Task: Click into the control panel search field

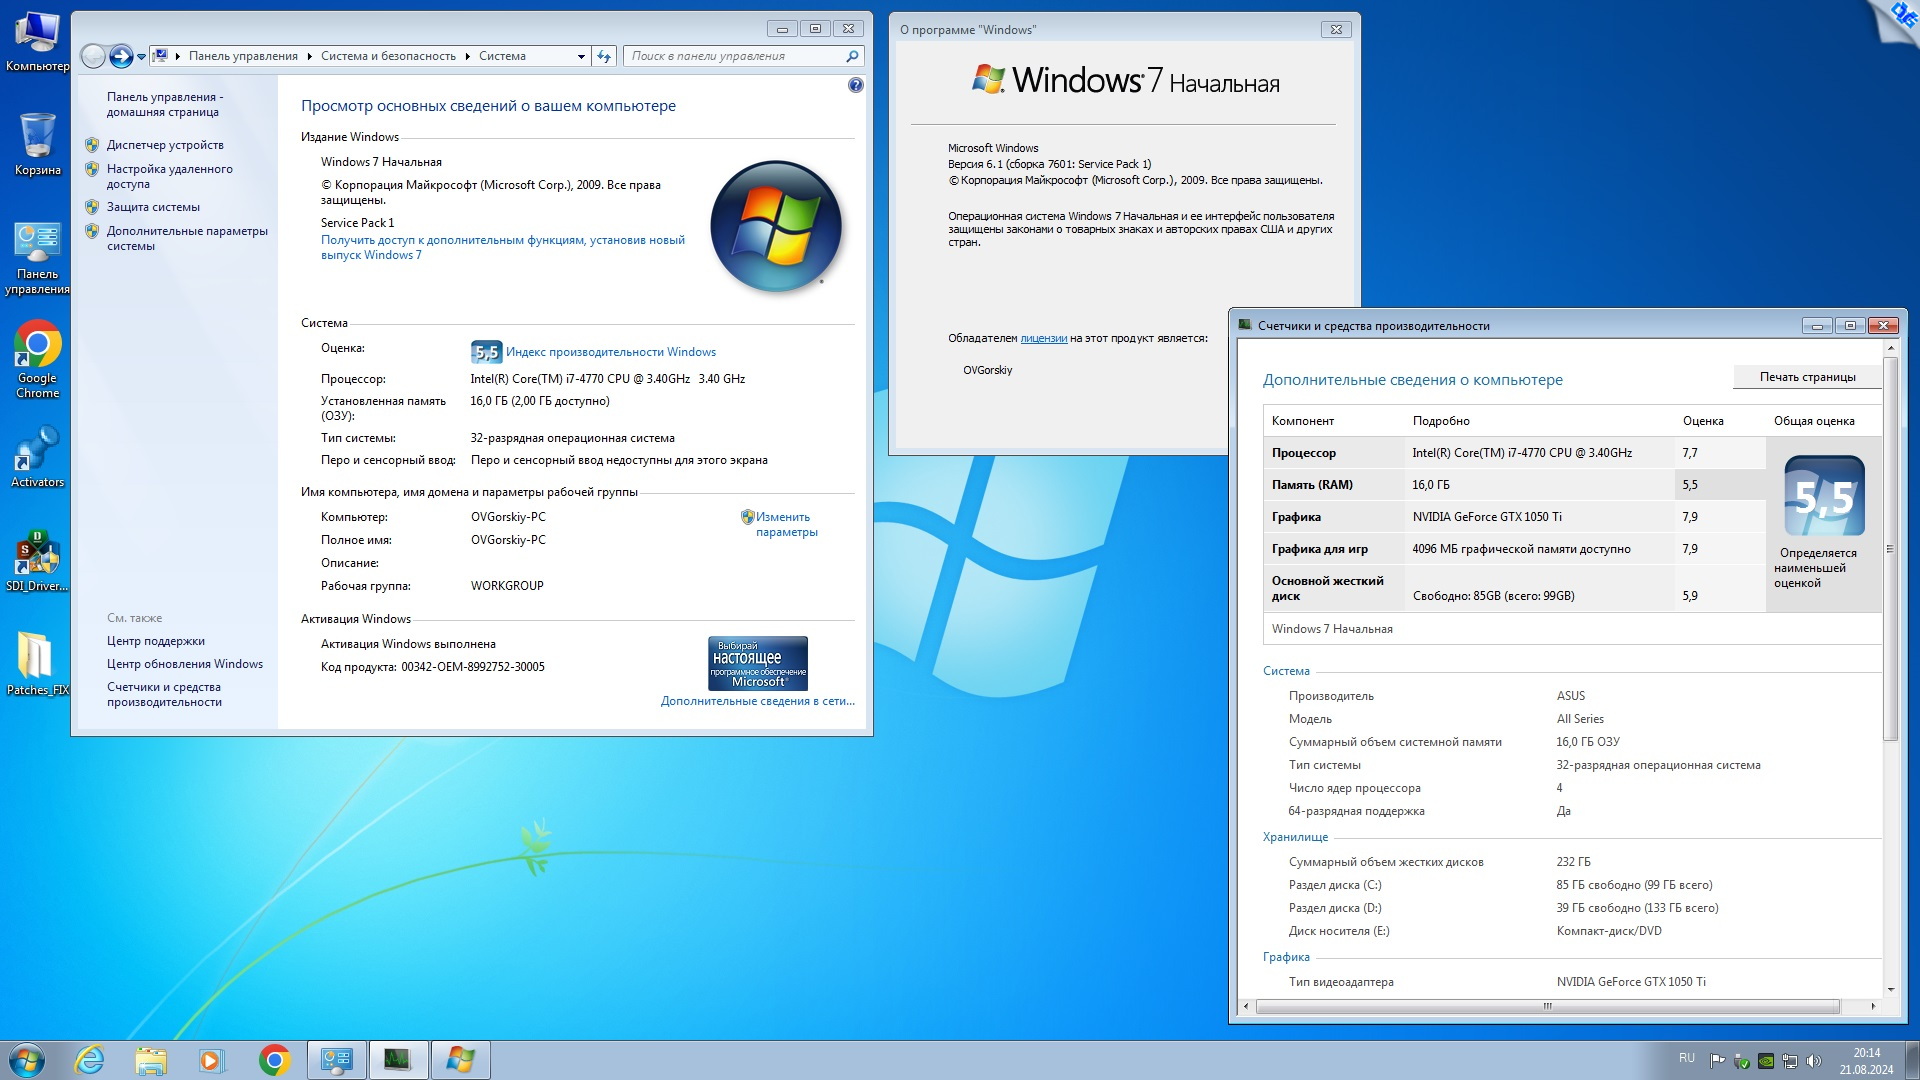Action: click(735, 57)
